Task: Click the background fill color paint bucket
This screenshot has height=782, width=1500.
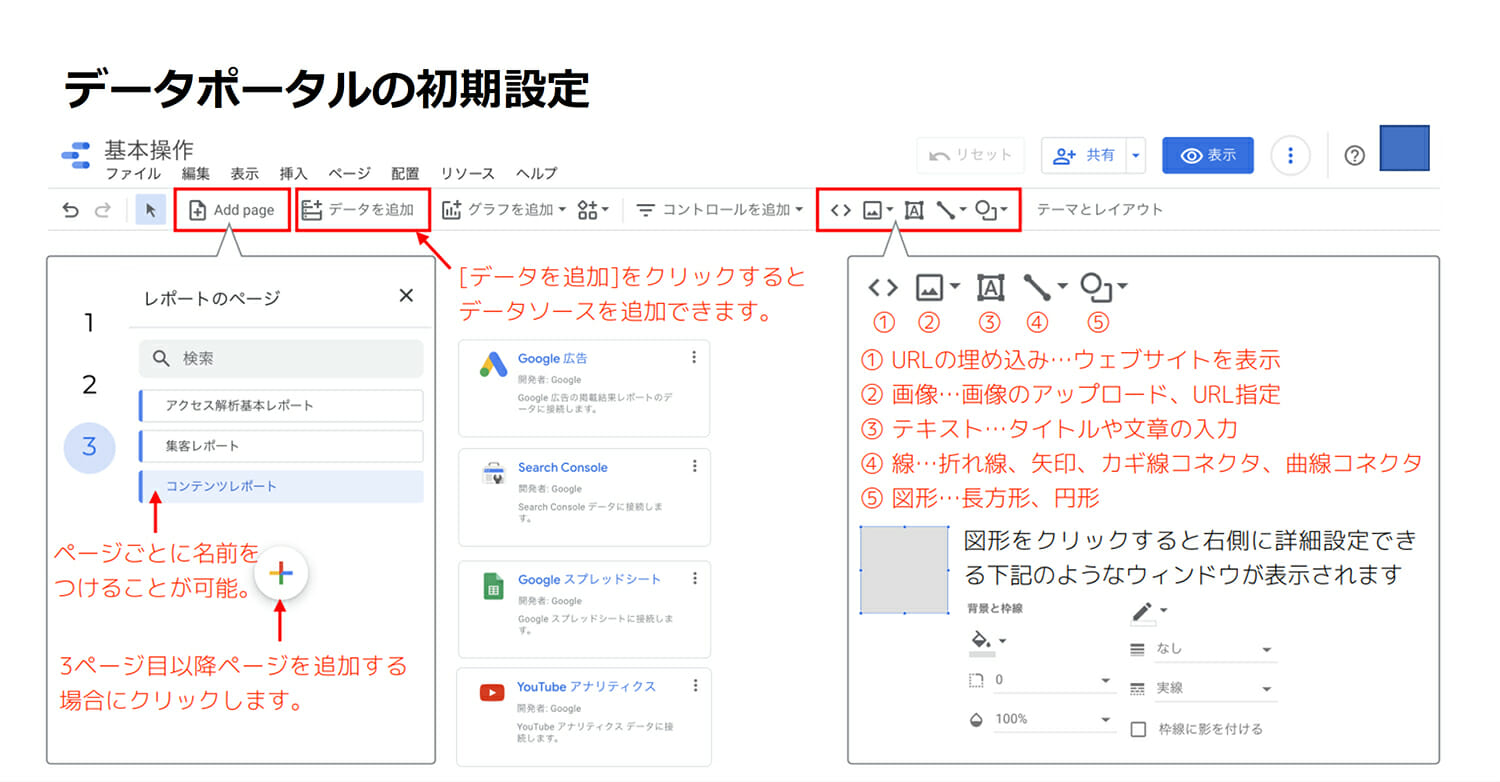Action: point(981,639)
